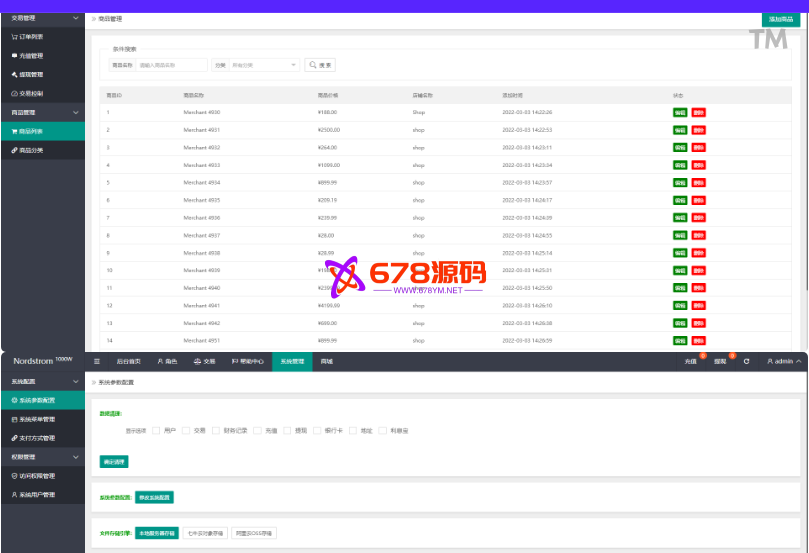The image size is (809, 553).
Task: Click the 搜索 magnifier button
Action: point(320,65)
